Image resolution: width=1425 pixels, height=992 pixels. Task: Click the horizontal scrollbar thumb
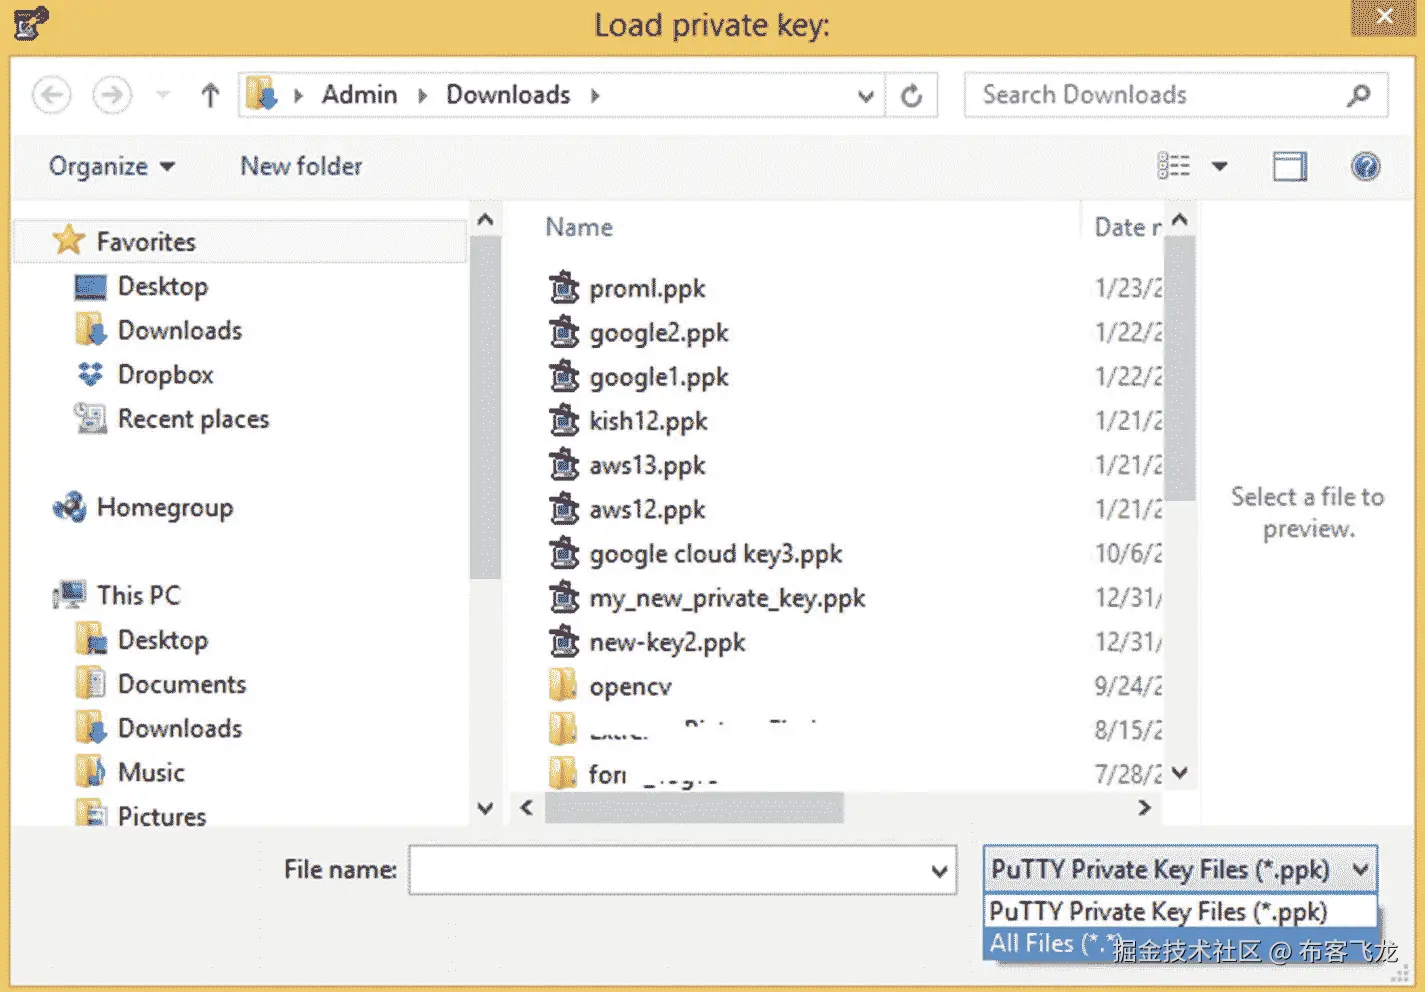[x=694, y=807]
